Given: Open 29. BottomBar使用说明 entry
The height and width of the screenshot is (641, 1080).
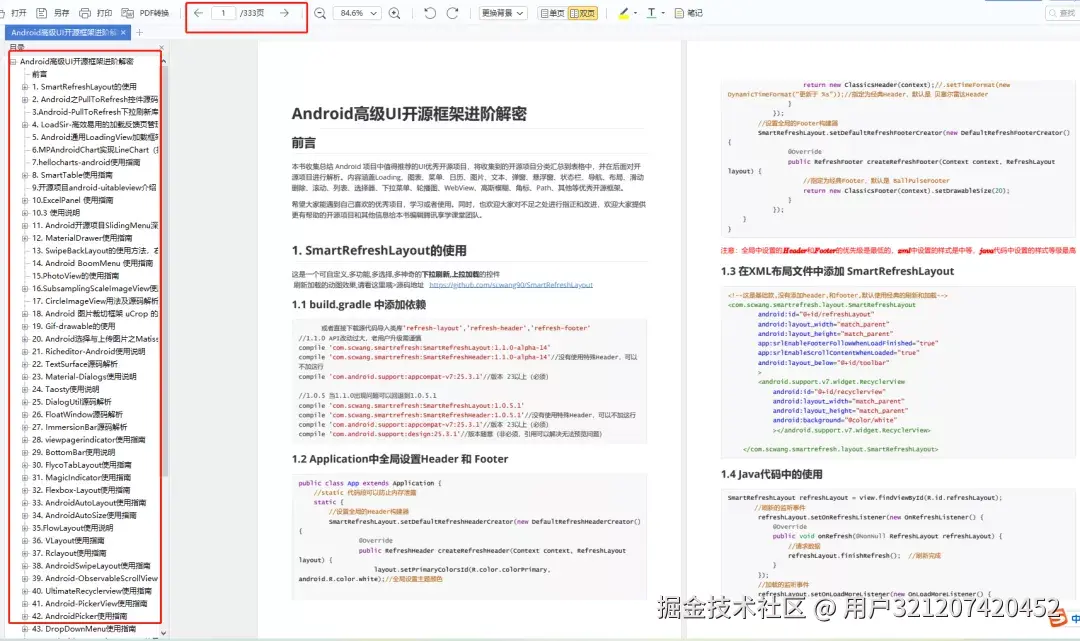Looking at the screenshot, I should 74,452.
